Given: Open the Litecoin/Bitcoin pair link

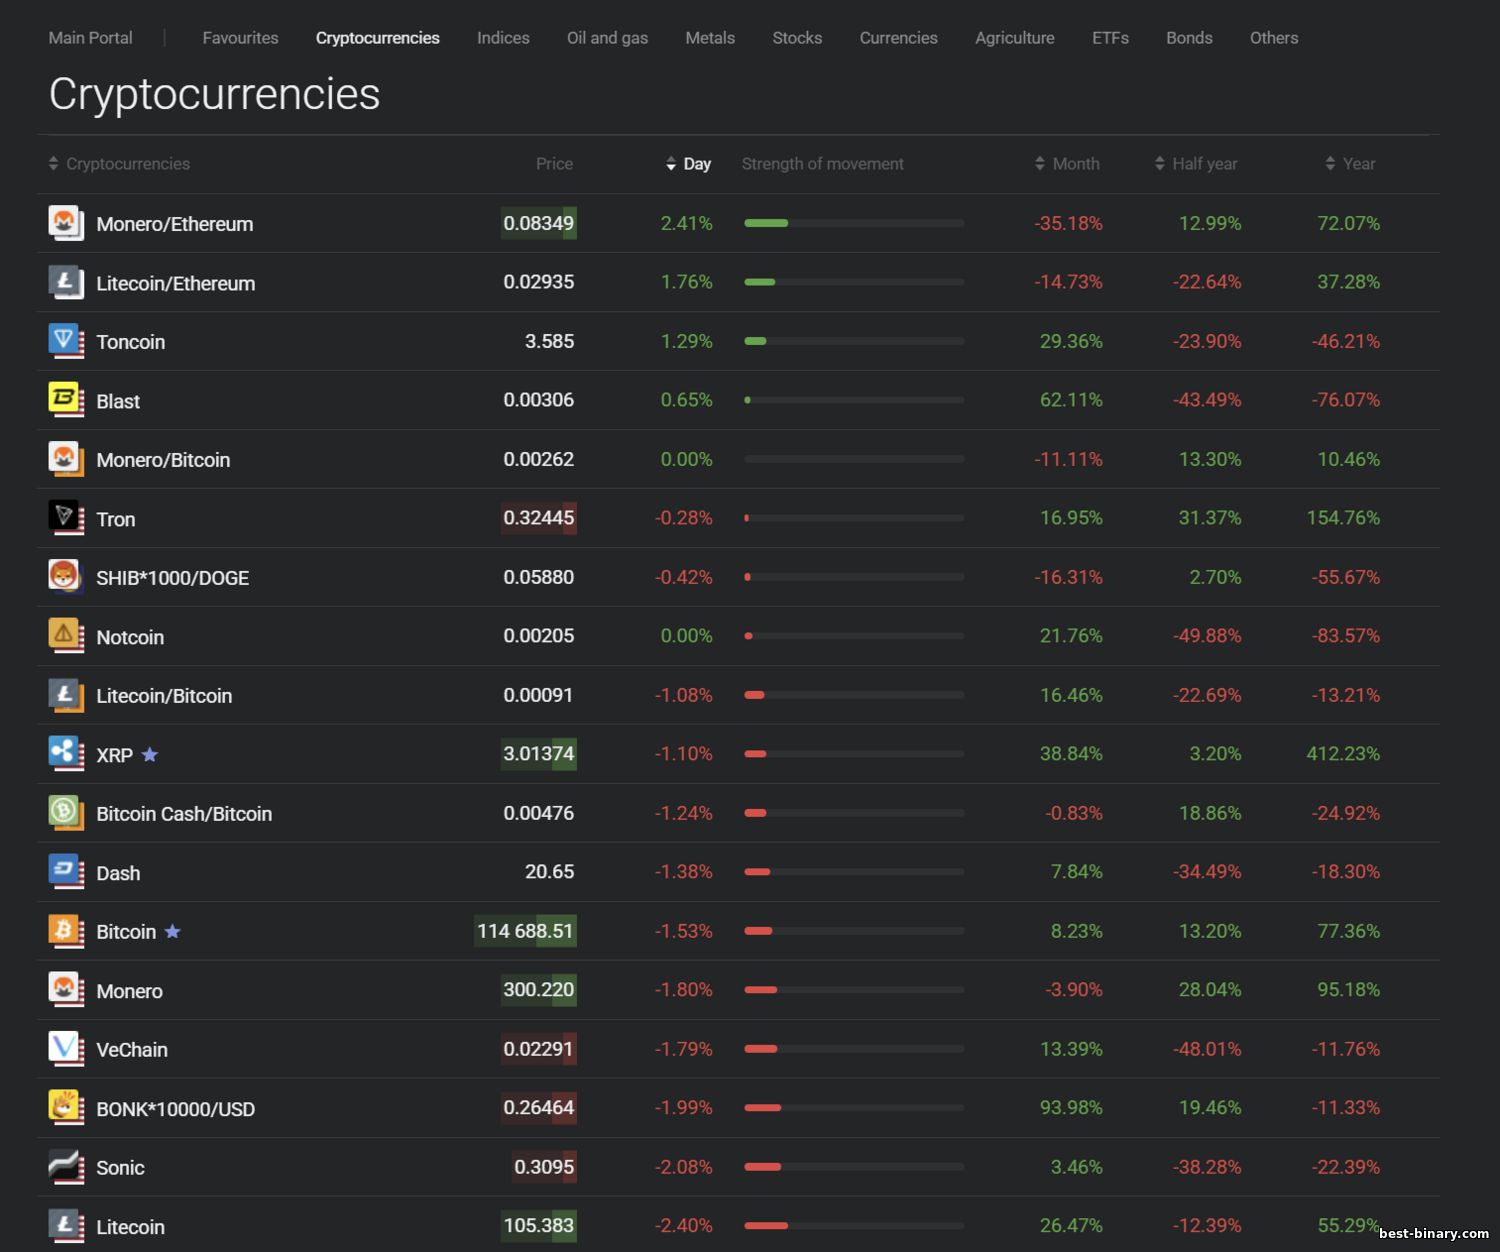Looking at the screenshot, I should pyautogui.click(x=164, y=696).
